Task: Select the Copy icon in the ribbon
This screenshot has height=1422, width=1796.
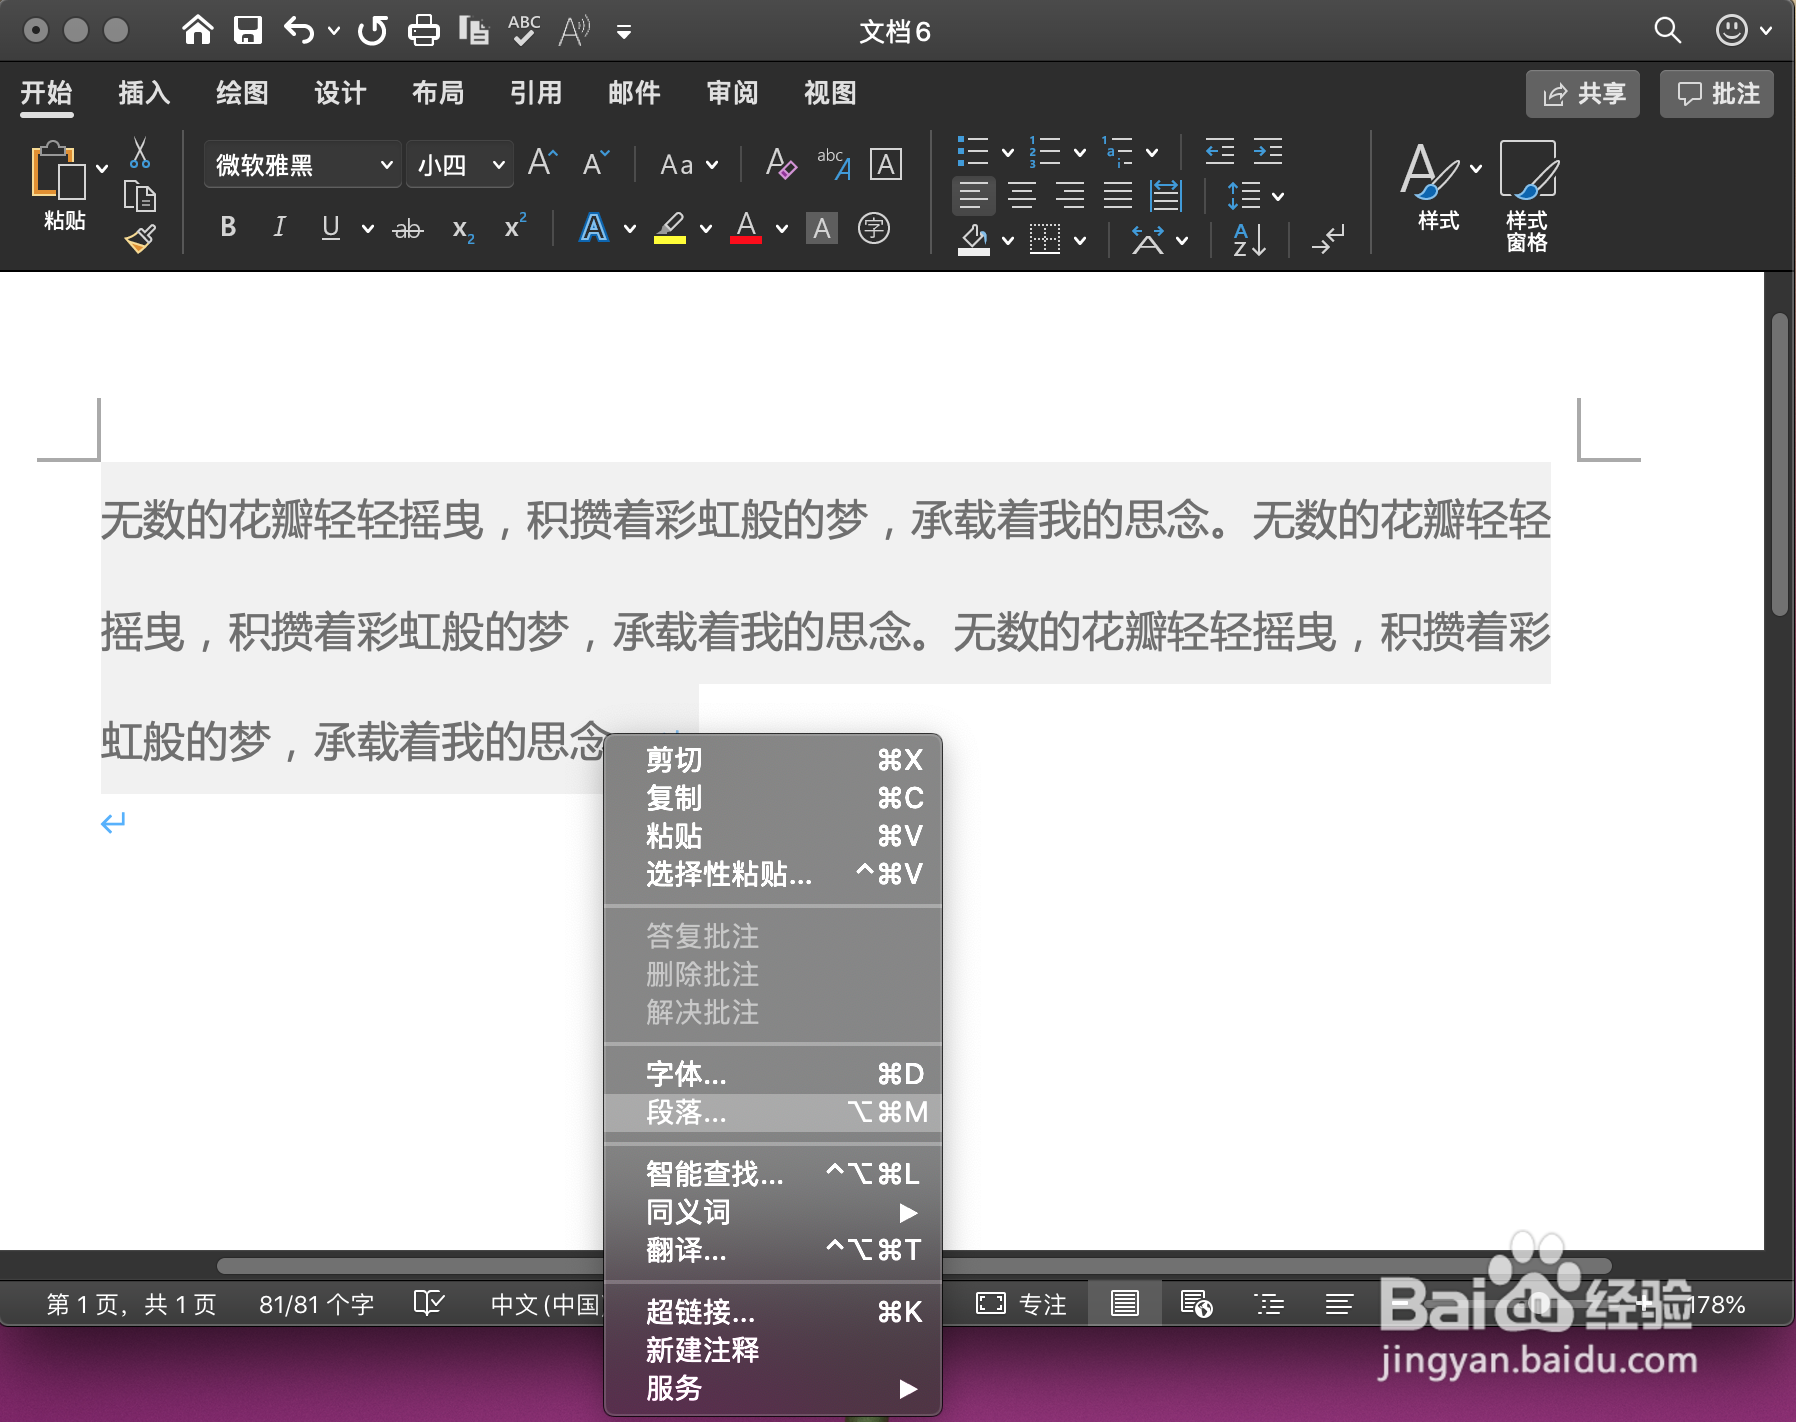Action: coord(140,198)
